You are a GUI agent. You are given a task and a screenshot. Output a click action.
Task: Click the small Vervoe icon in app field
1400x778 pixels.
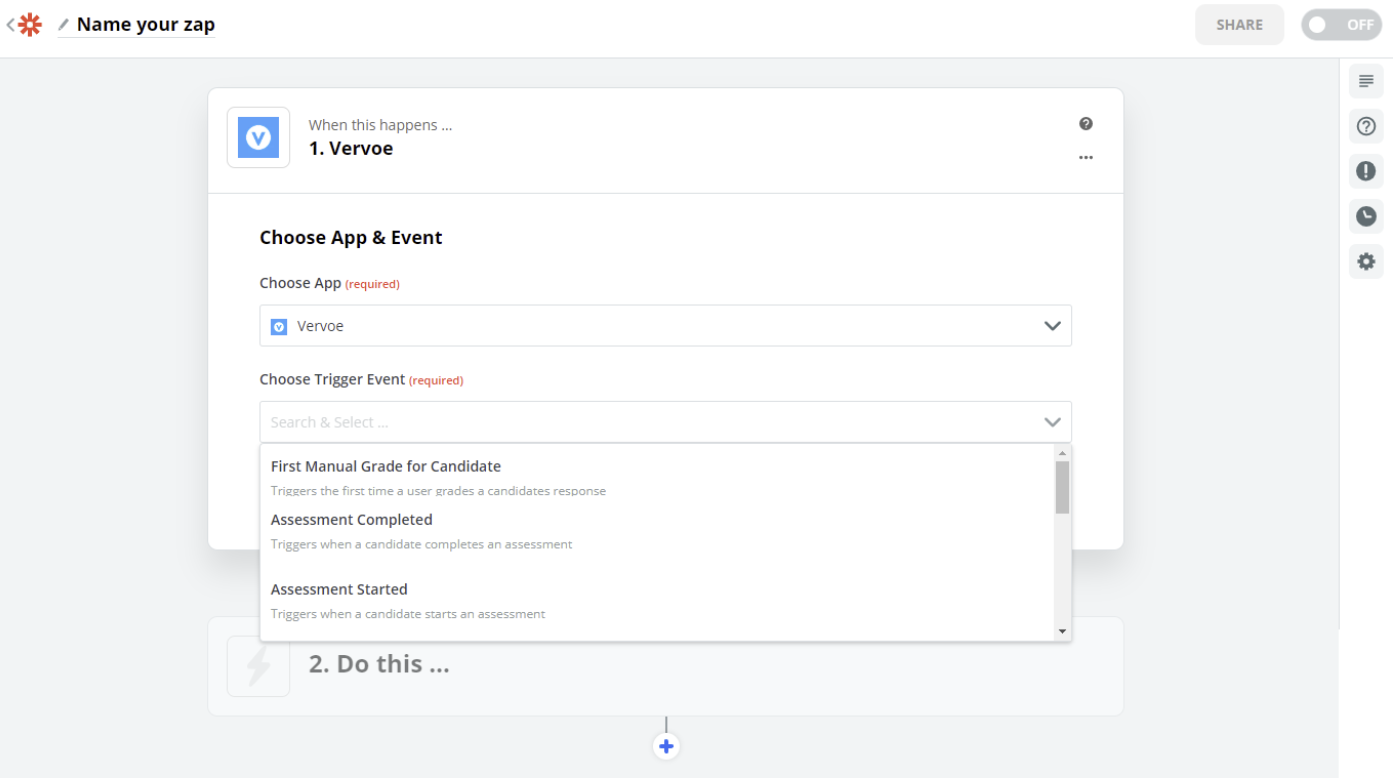pos(279,327)
